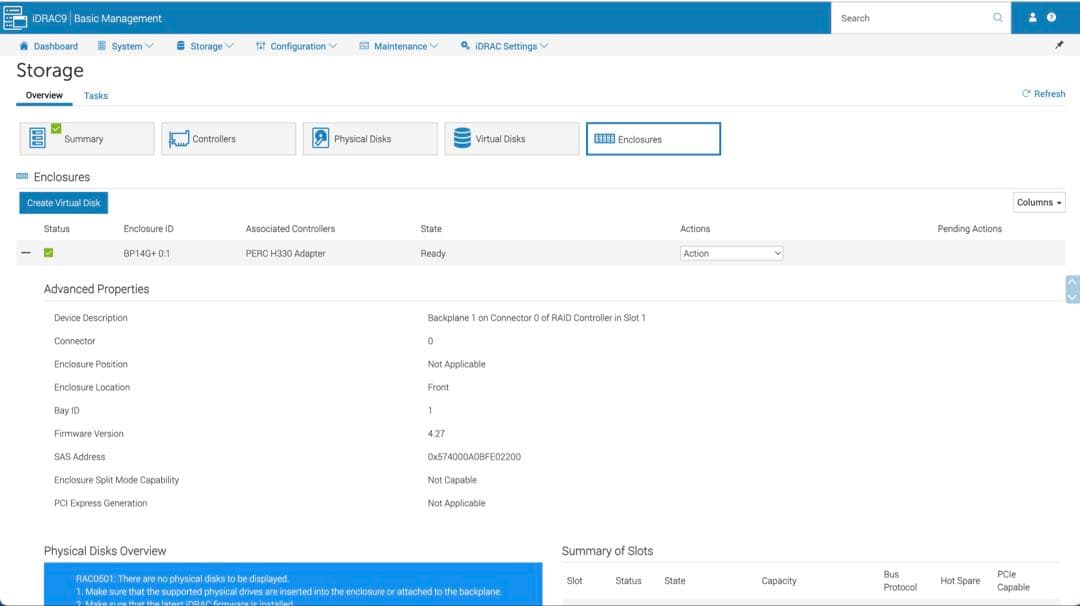The width and height of the screenshot is (1080, 606).
Task: Click the Pending Actions column header
Action: pos(969,229)
